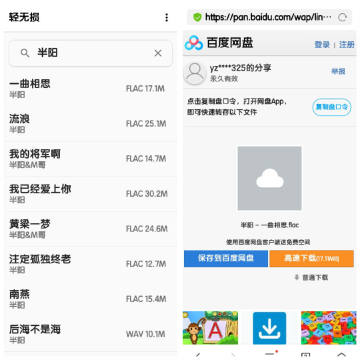The width and height of the screenshot is (360, 360).
Task: Click file name 半阳 - 一曲相思.flac
Action: (x=270, y=225)
